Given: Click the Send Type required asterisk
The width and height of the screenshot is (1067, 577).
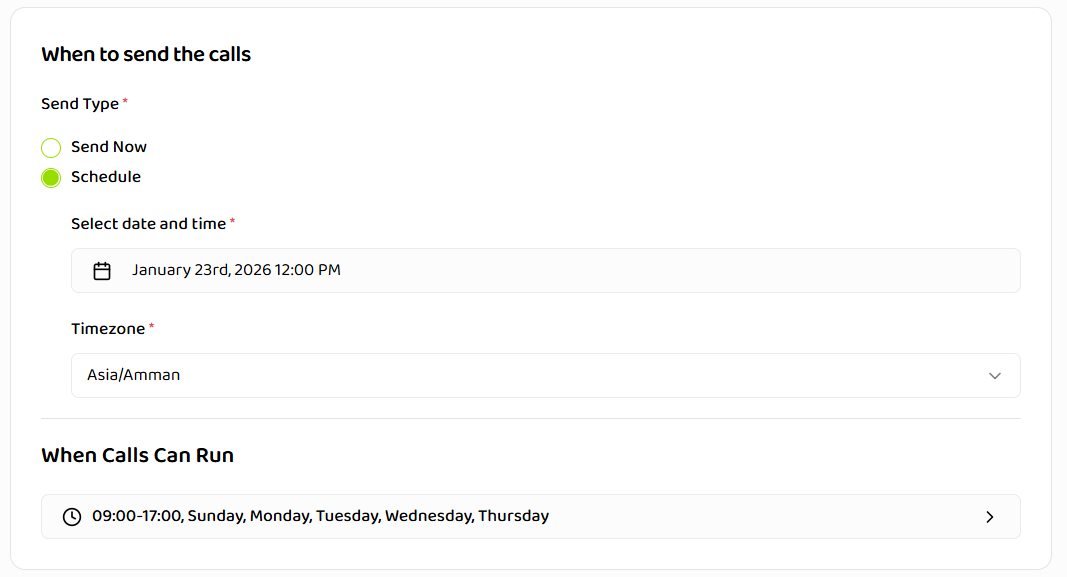Looking at the screenshot, I should [126, 100].
